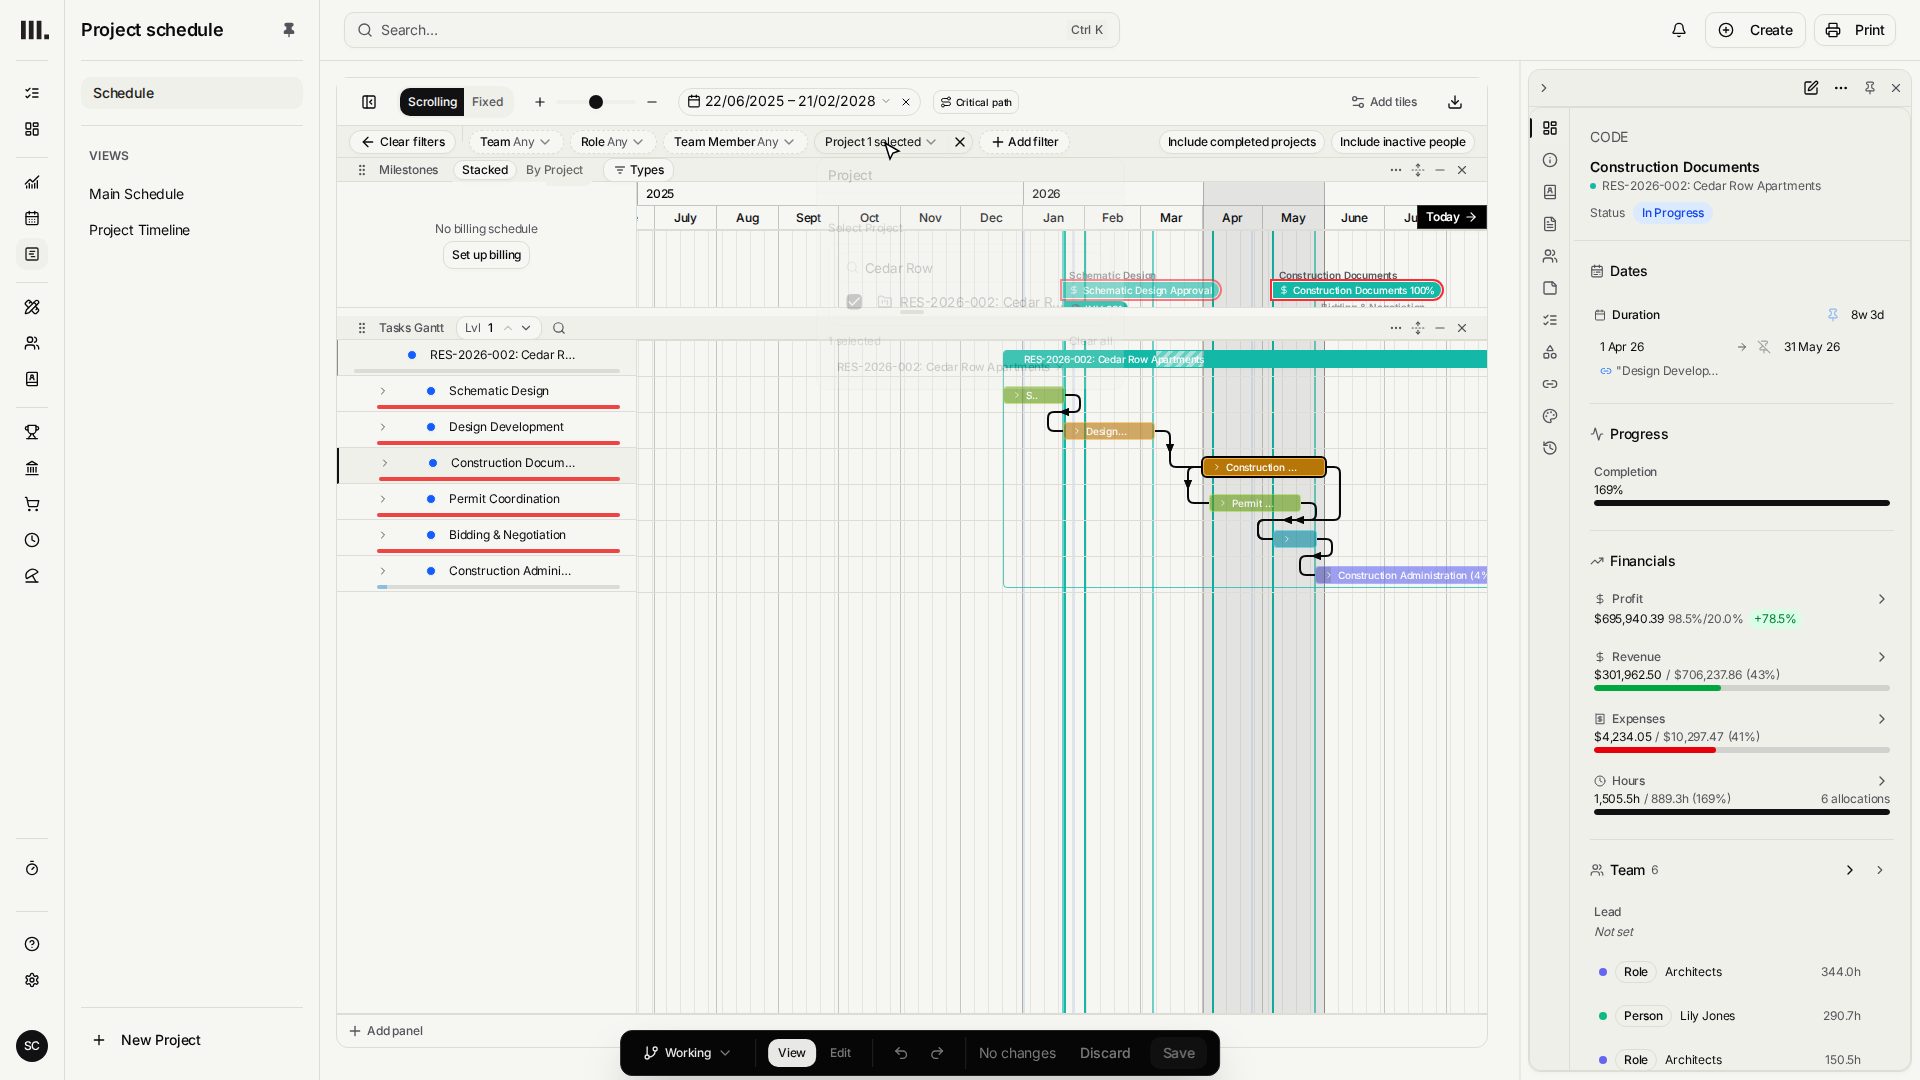Open the Team Member Any dropdown
1920x1080 pixels.
(734, 142)
